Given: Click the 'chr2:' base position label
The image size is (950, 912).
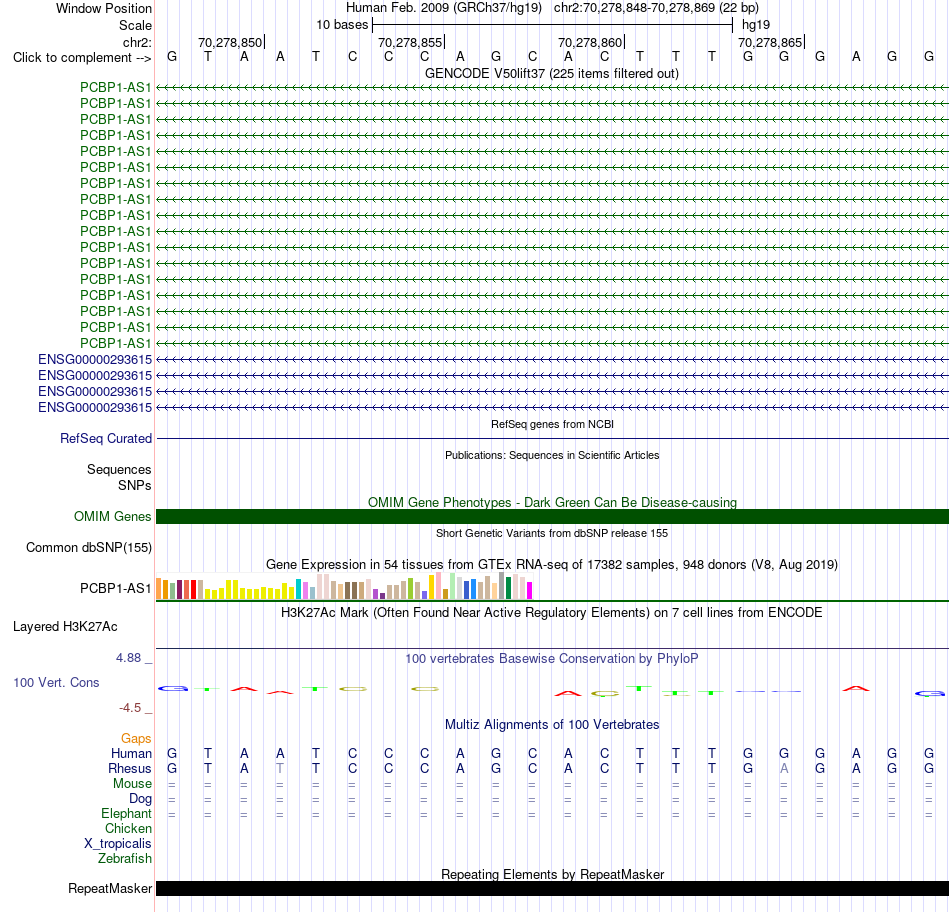Looking at the screenshot, I should click(137, 42).
